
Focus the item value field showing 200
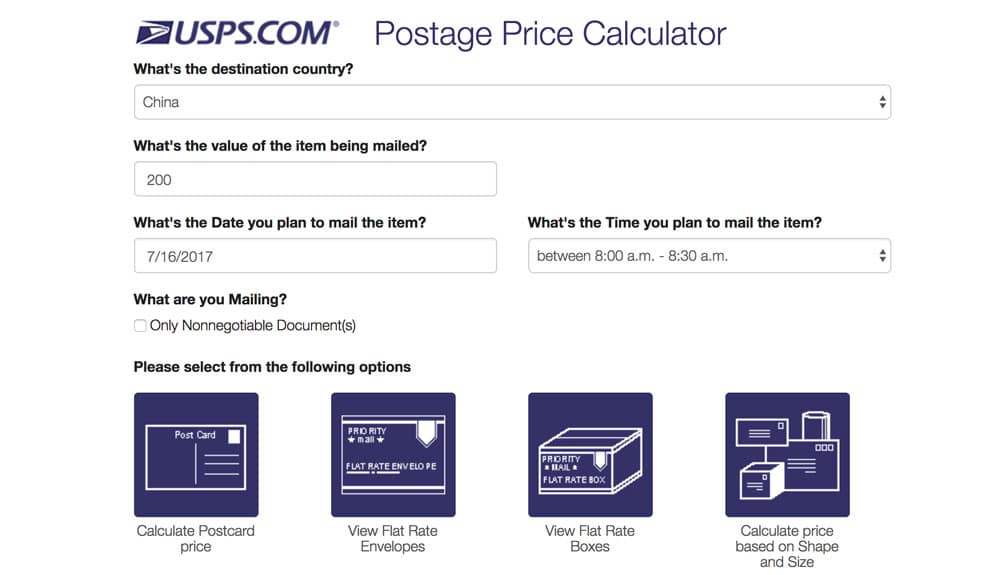click(x=315, y=179)
